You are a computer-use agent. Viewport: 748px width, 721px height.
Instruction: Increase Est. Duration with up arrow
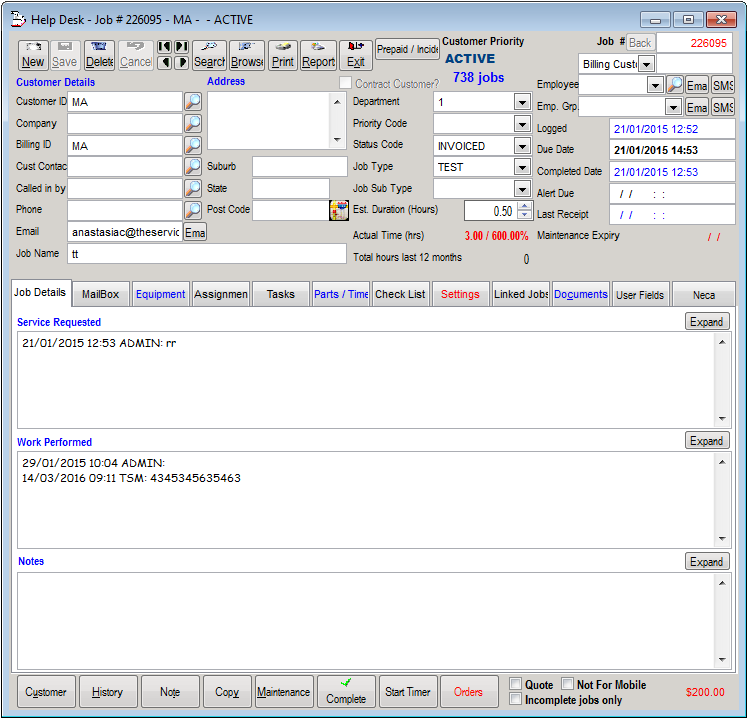tap(524, 207)
